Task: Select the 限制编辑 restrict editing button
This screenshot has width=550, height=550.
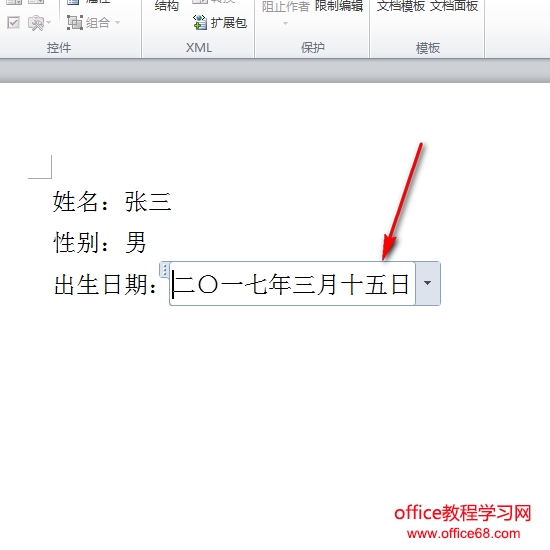Action: pyautogui.click(x=339, y=6)
